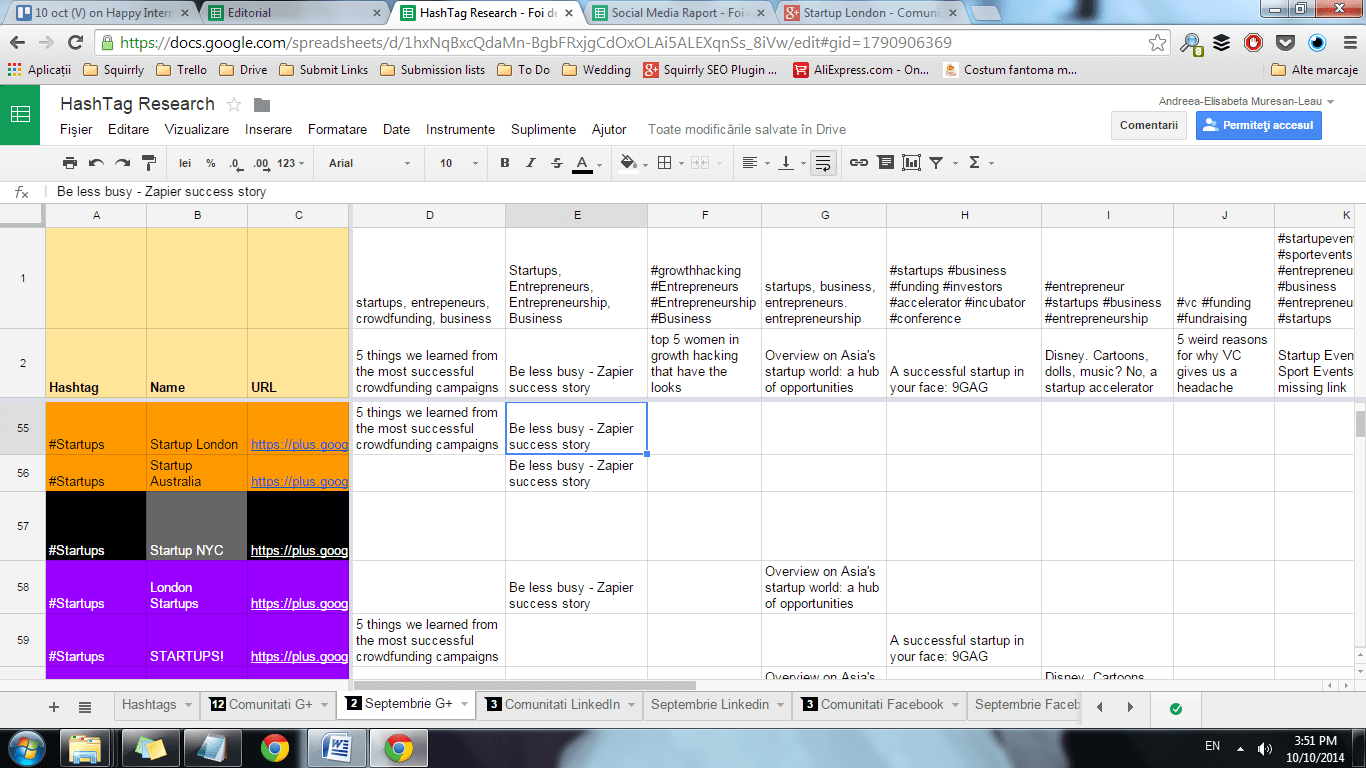Switch to the Hashtags sheet tab

(x=149, y=705)
